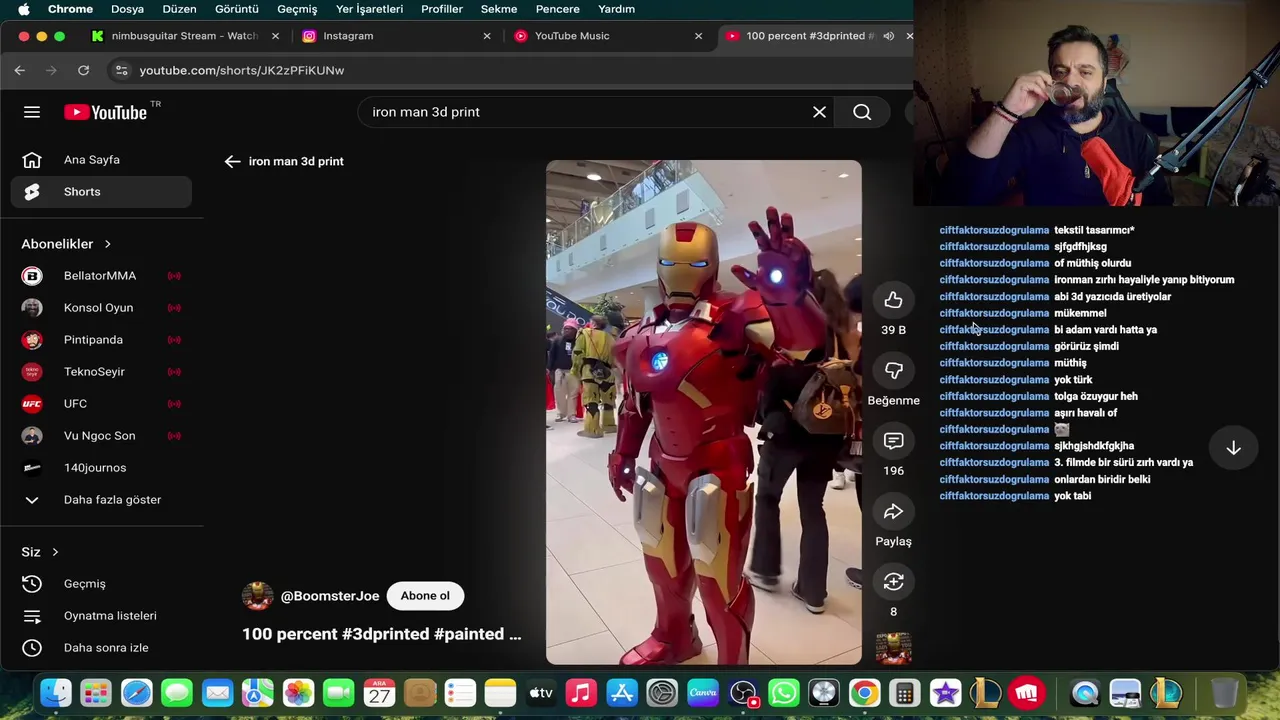Click the magnifier search button
Image resolution: width=1280 pixels, height=720 pixels.
coord(862,112)
